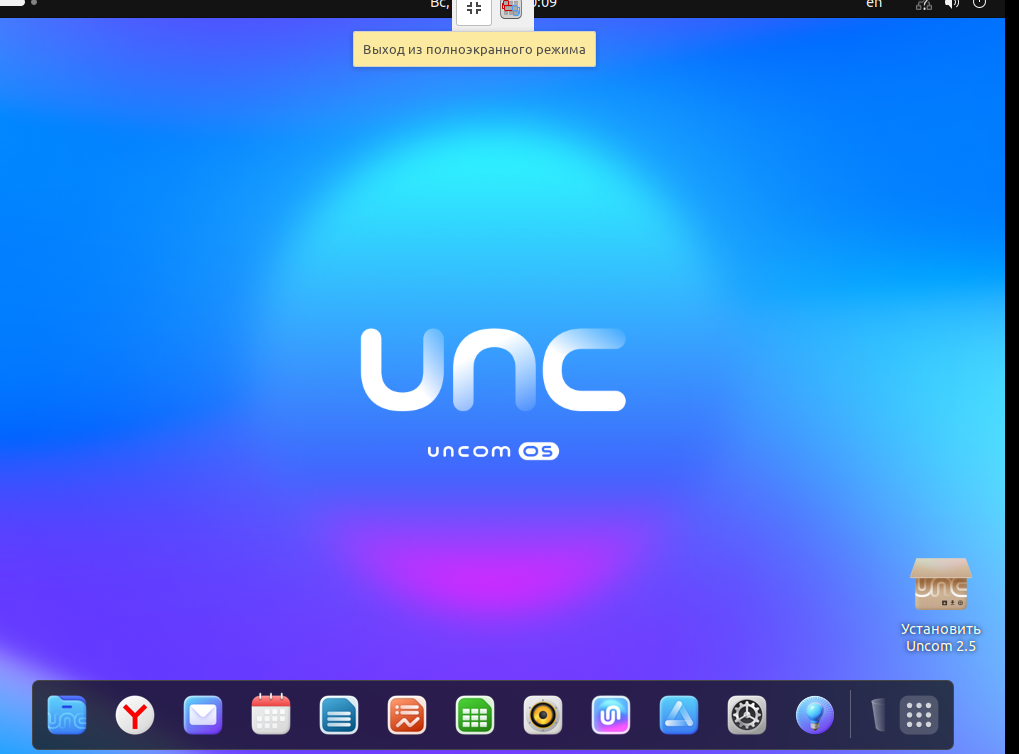Open Activities overview pill at top-left
The image size is (1019, 754).
[x=12, y=3]
